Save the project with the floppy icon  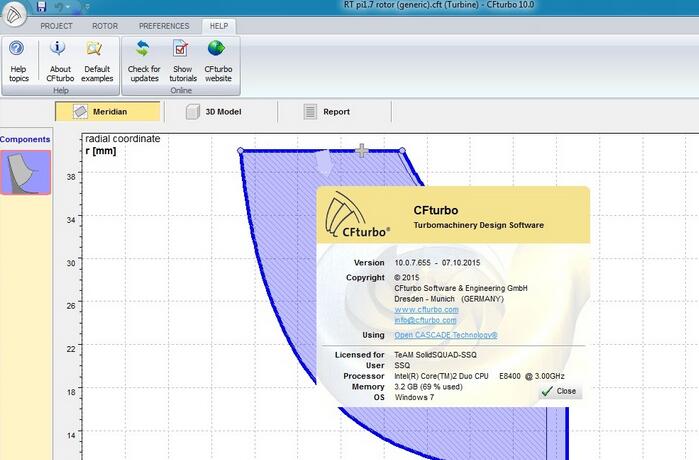(41, 6)
